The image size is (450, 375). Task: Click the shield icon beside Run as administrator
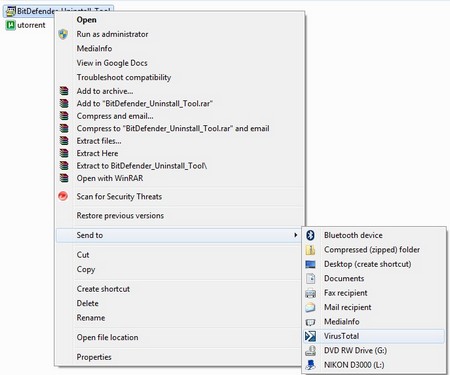coord(63,34)
